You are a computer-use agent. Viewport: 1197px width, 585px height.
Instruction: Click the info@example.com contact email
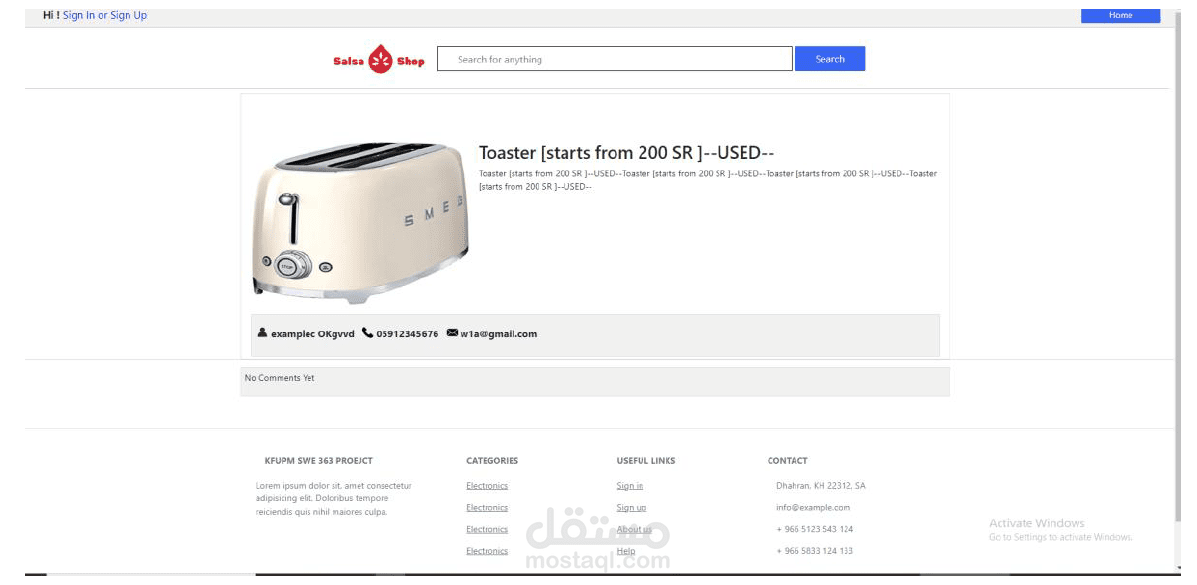click(x=813, y=507)
